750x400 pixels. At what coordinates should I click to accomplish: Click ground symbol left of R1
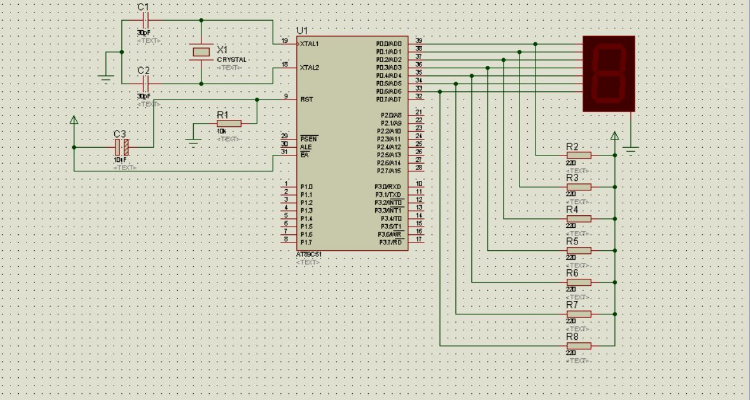coord(193,140)
